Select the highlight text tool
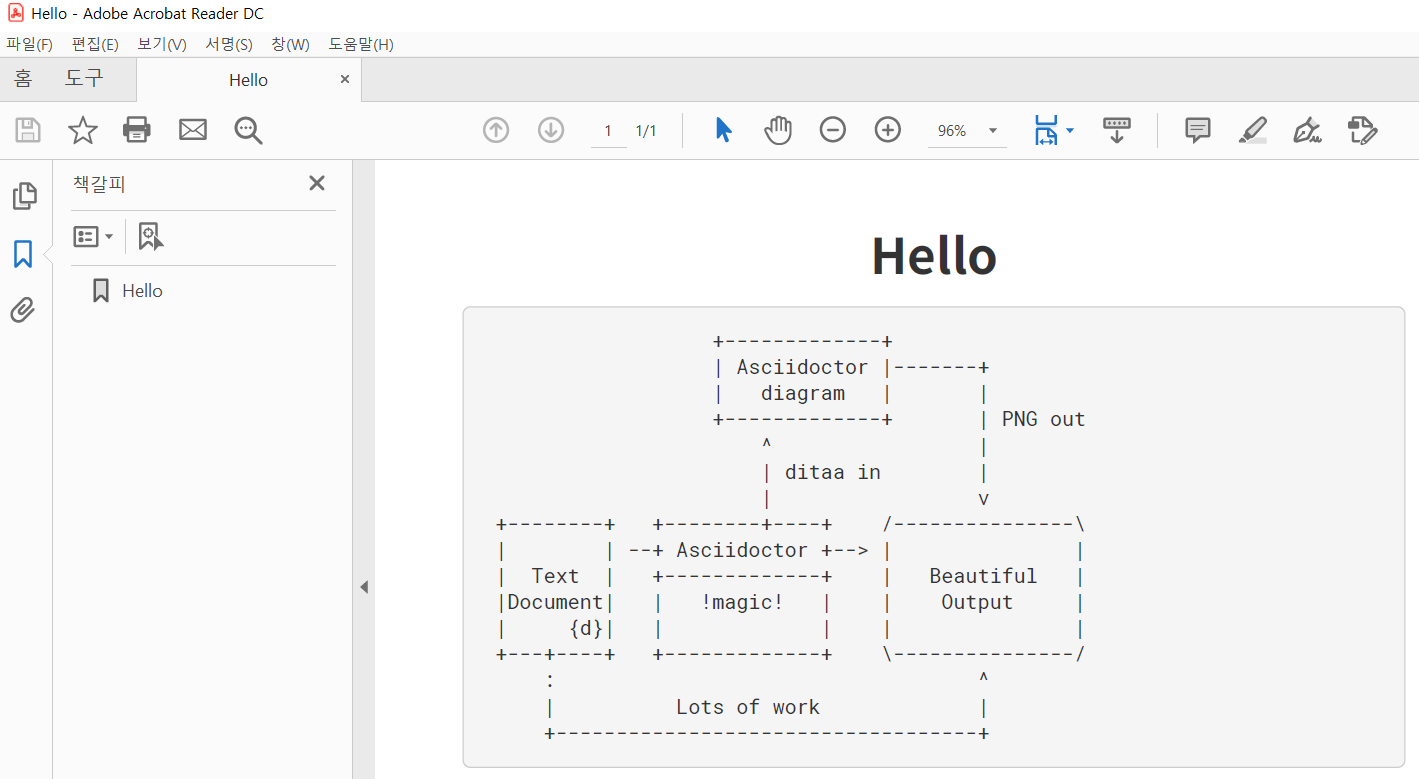The image size is (1419, 779). [x=1252, y=130]
